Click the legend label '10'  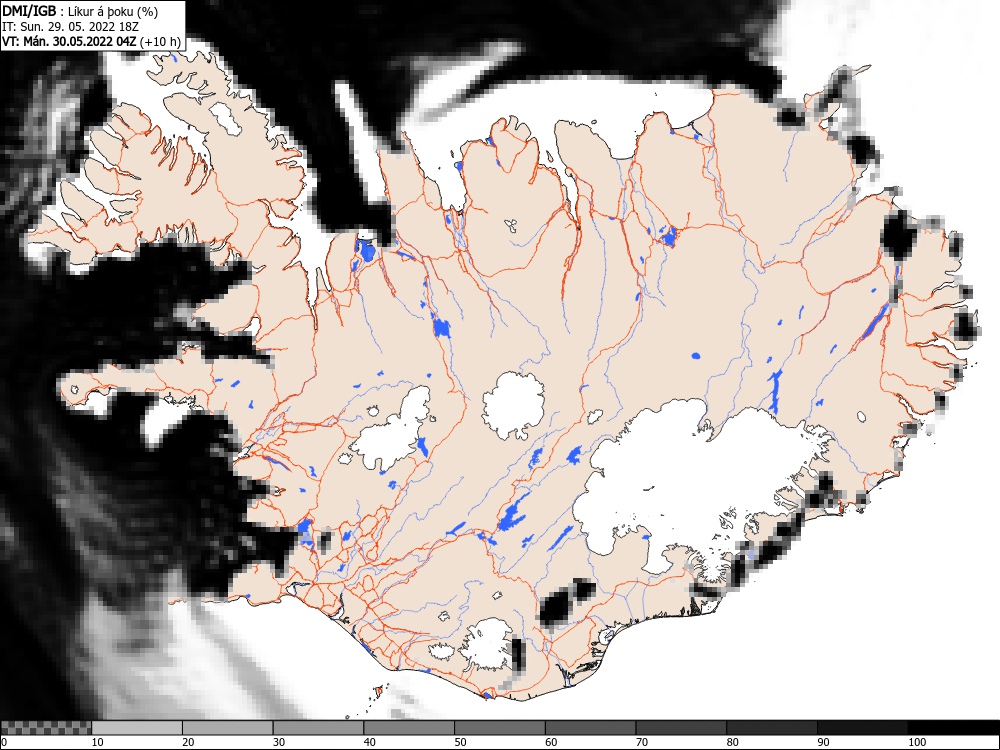pos(98,742)
